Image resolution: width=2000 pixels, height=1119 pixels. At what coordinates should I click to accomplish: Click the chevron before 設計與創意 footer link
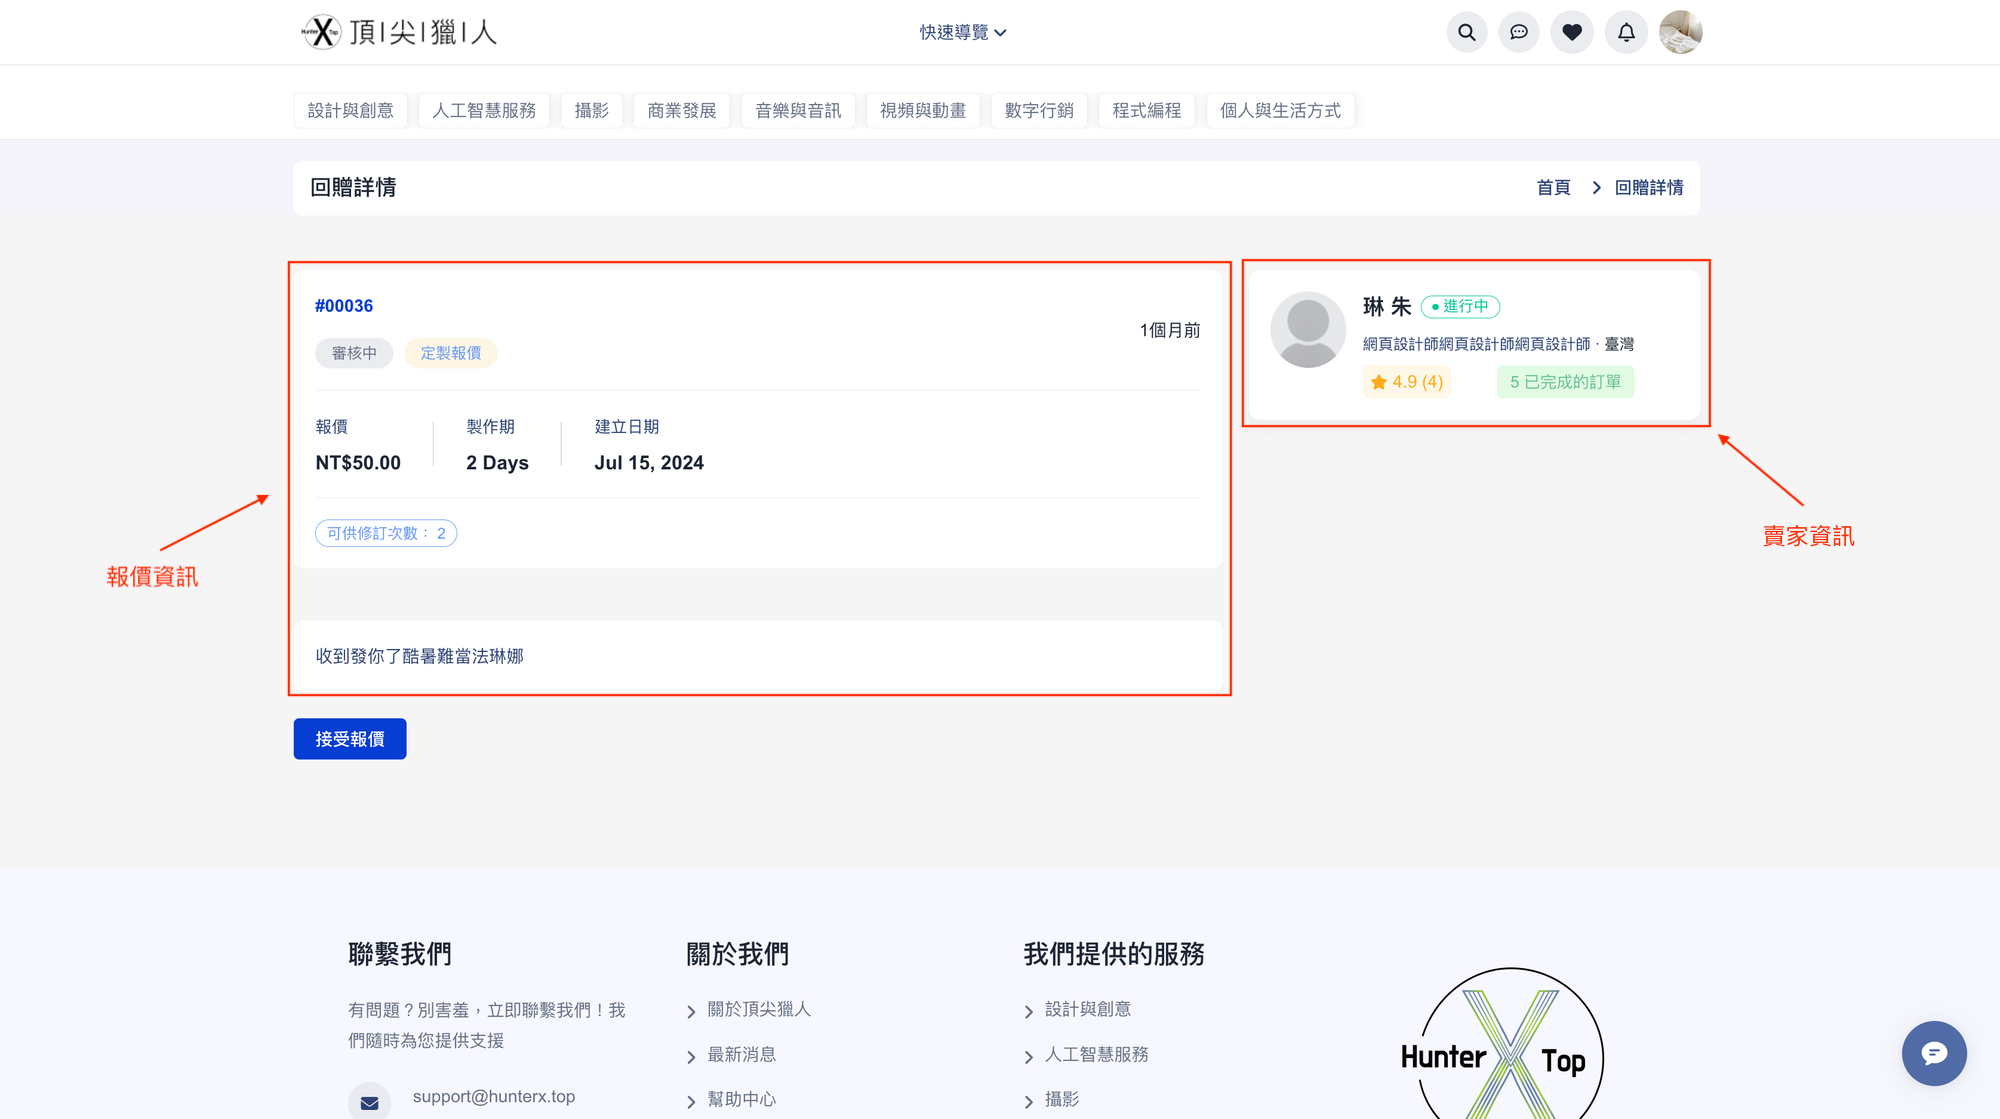(1029, 1012)
